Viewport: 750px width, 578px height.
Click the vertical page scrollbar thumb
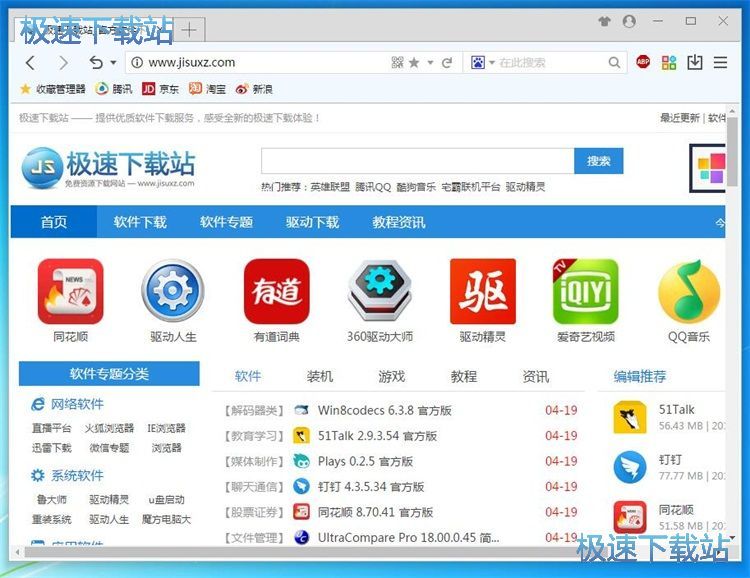pyautogui.click(x=732, y=151)
